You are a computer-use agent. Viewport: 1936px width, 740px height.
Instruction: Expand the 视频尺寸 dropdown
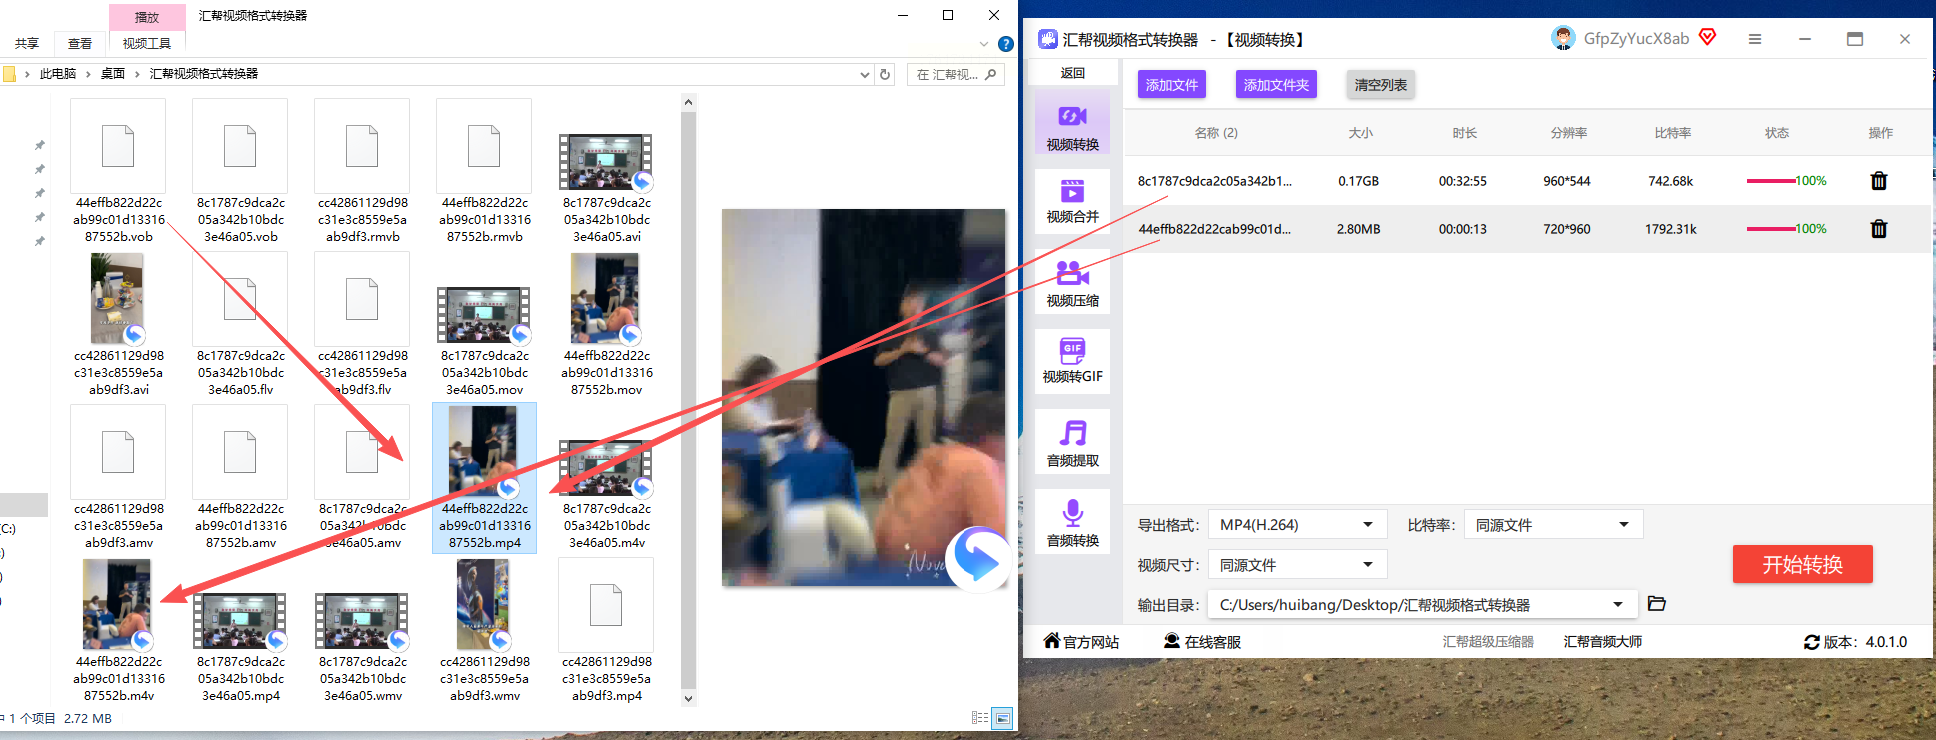pos(1297,565)
